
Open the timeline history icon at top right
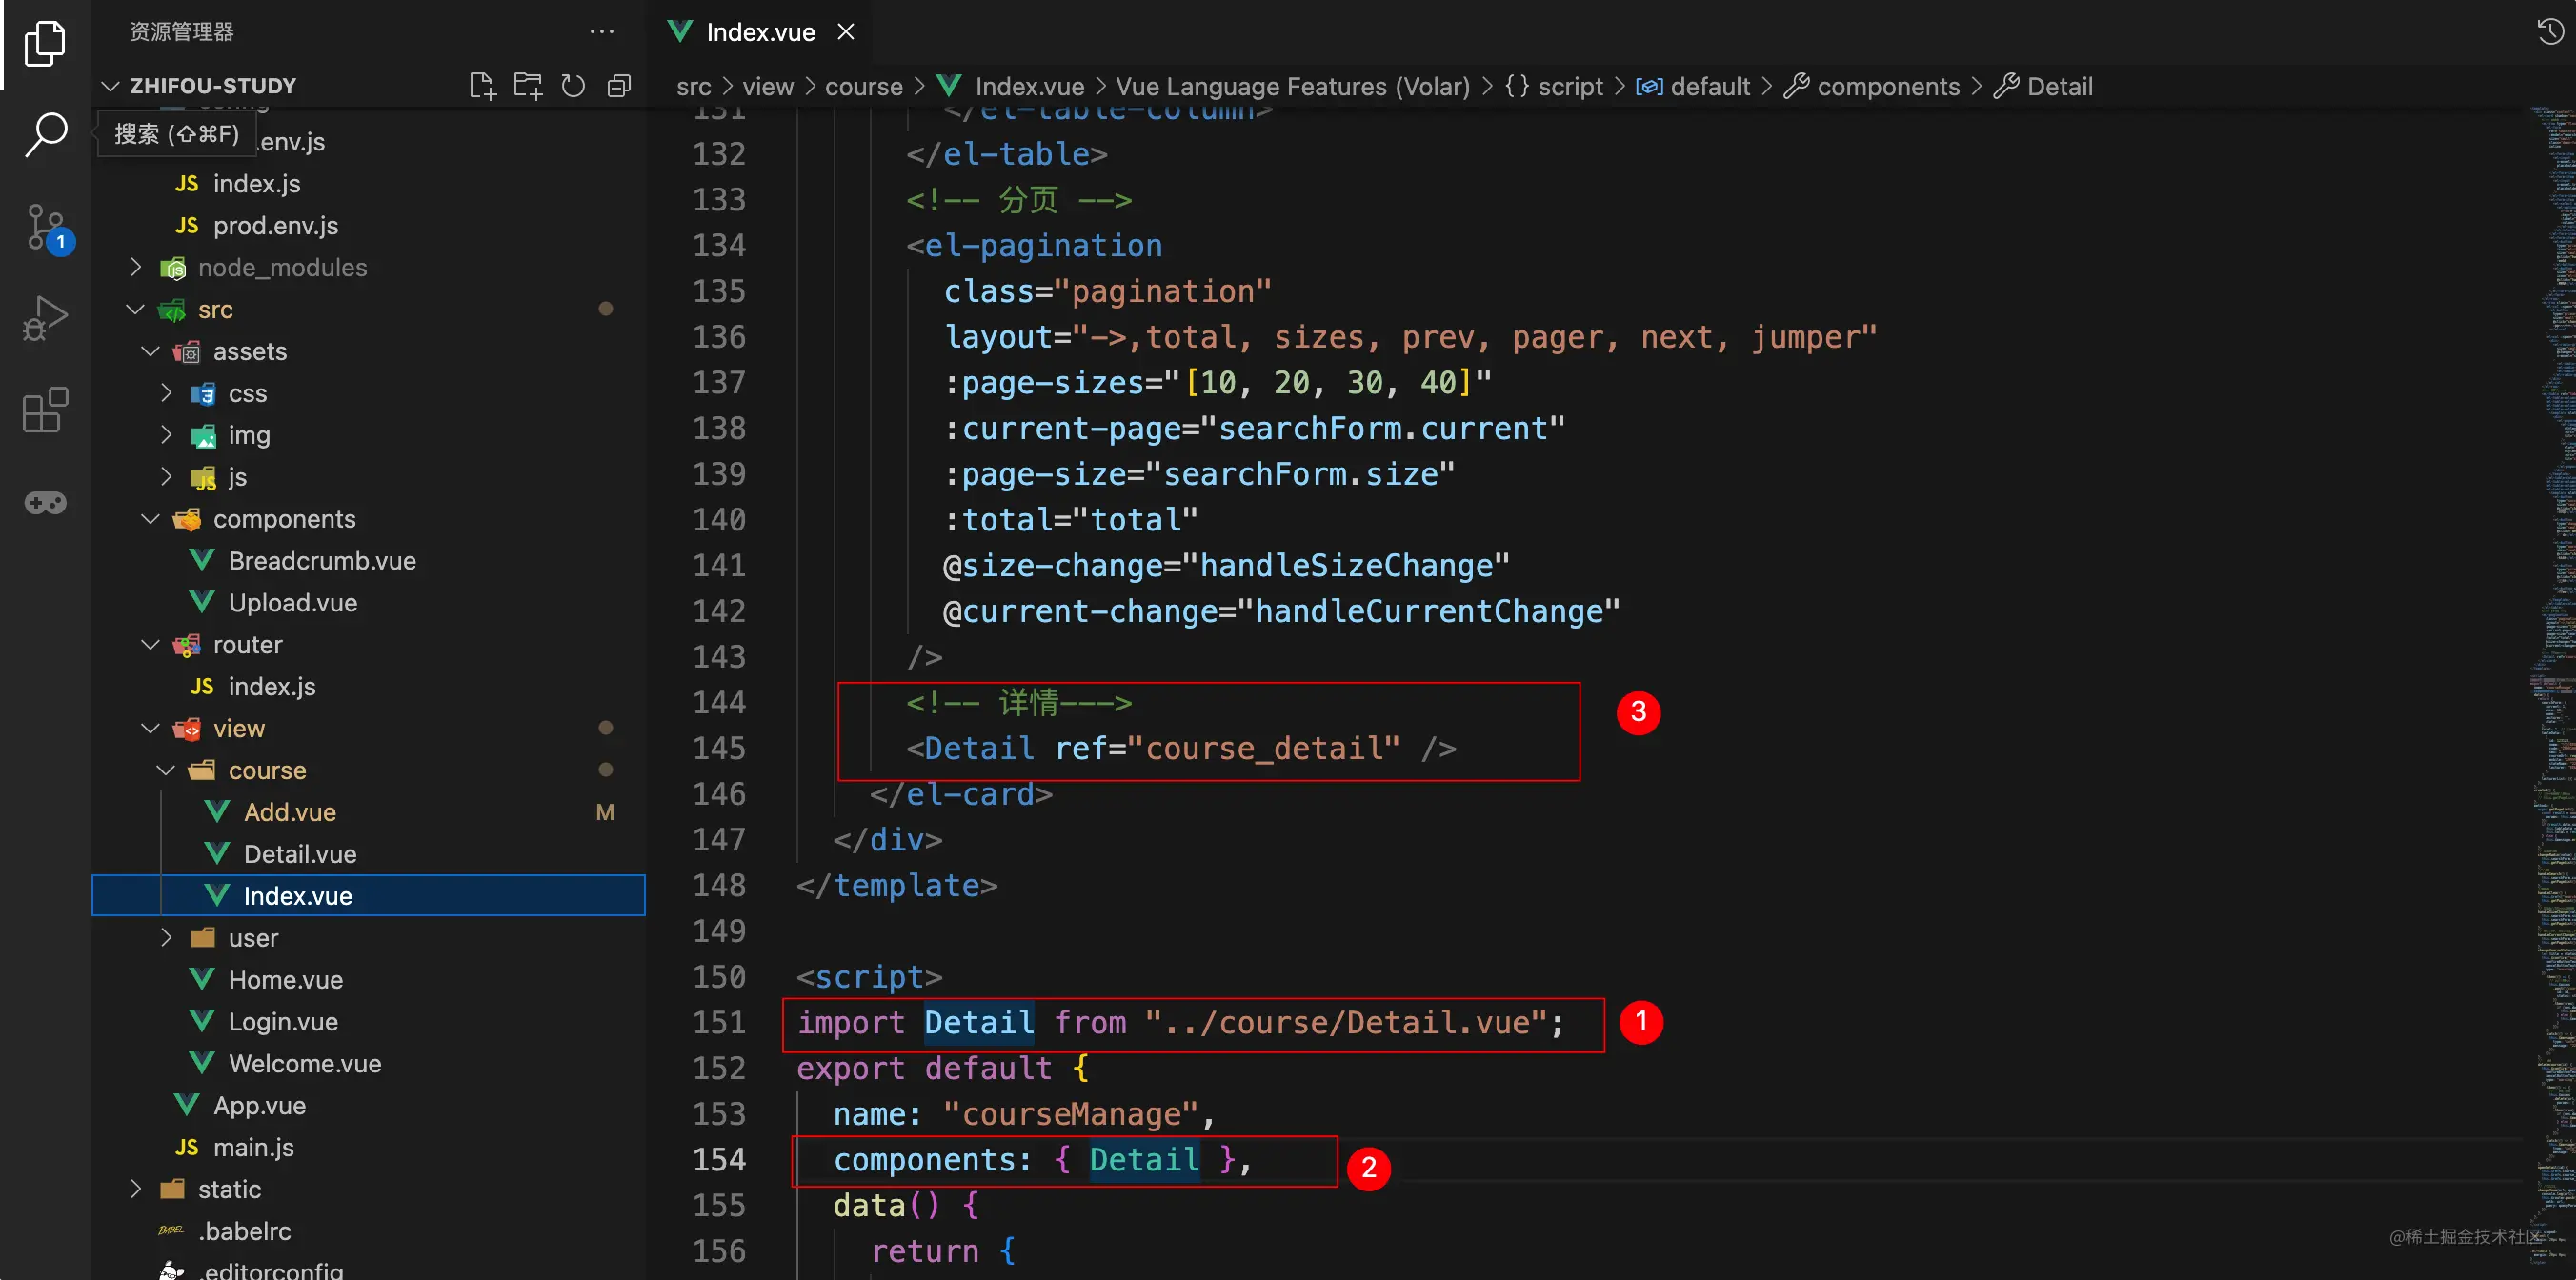(x=2549, y=32)
